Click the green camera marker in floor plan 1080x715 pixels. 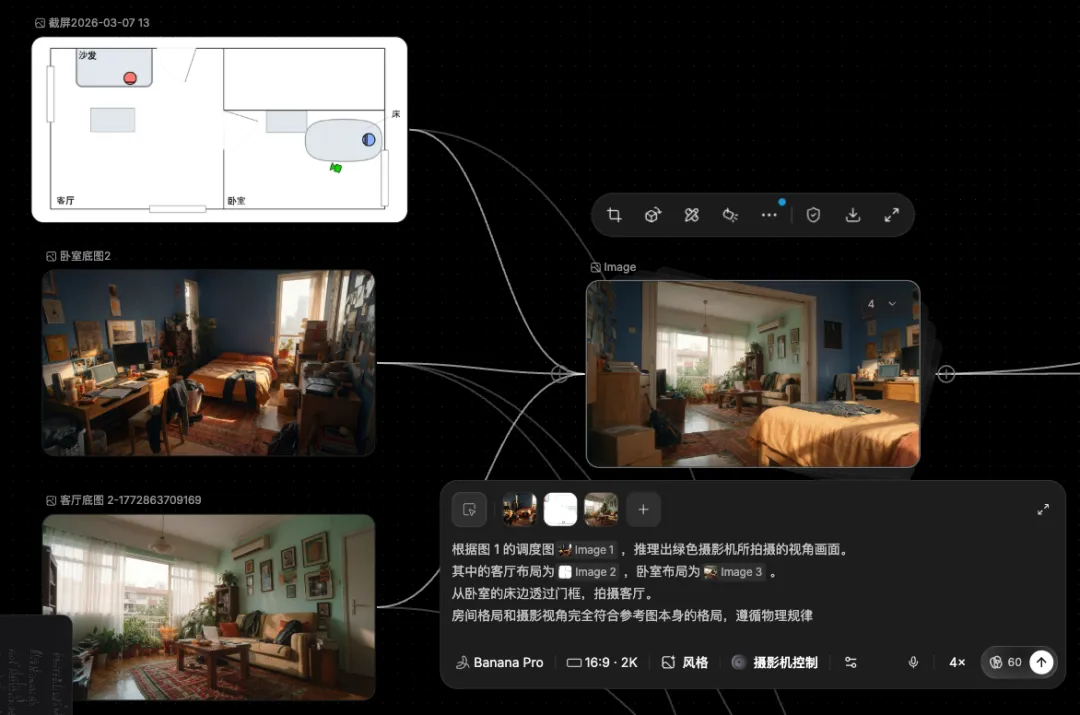coord(335,167)
